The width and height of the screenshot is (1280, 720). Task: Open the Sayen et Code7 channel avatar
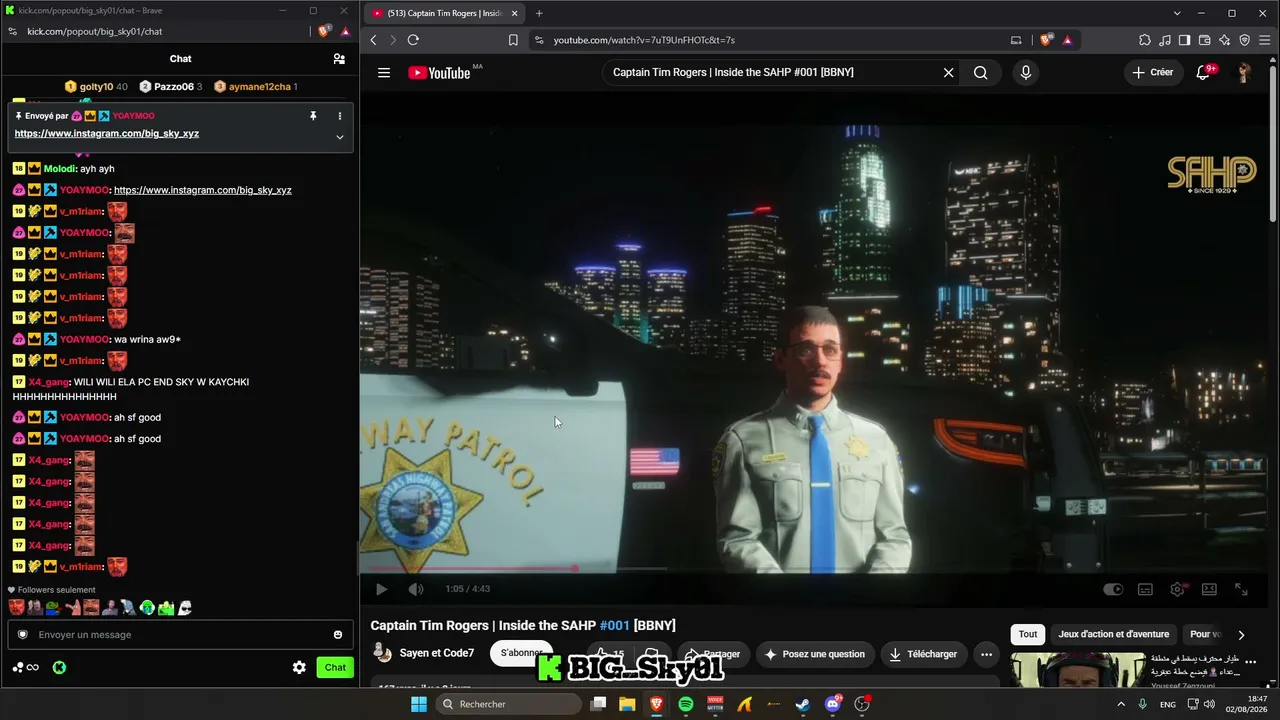pyautogui.click(x=382, y=653)
